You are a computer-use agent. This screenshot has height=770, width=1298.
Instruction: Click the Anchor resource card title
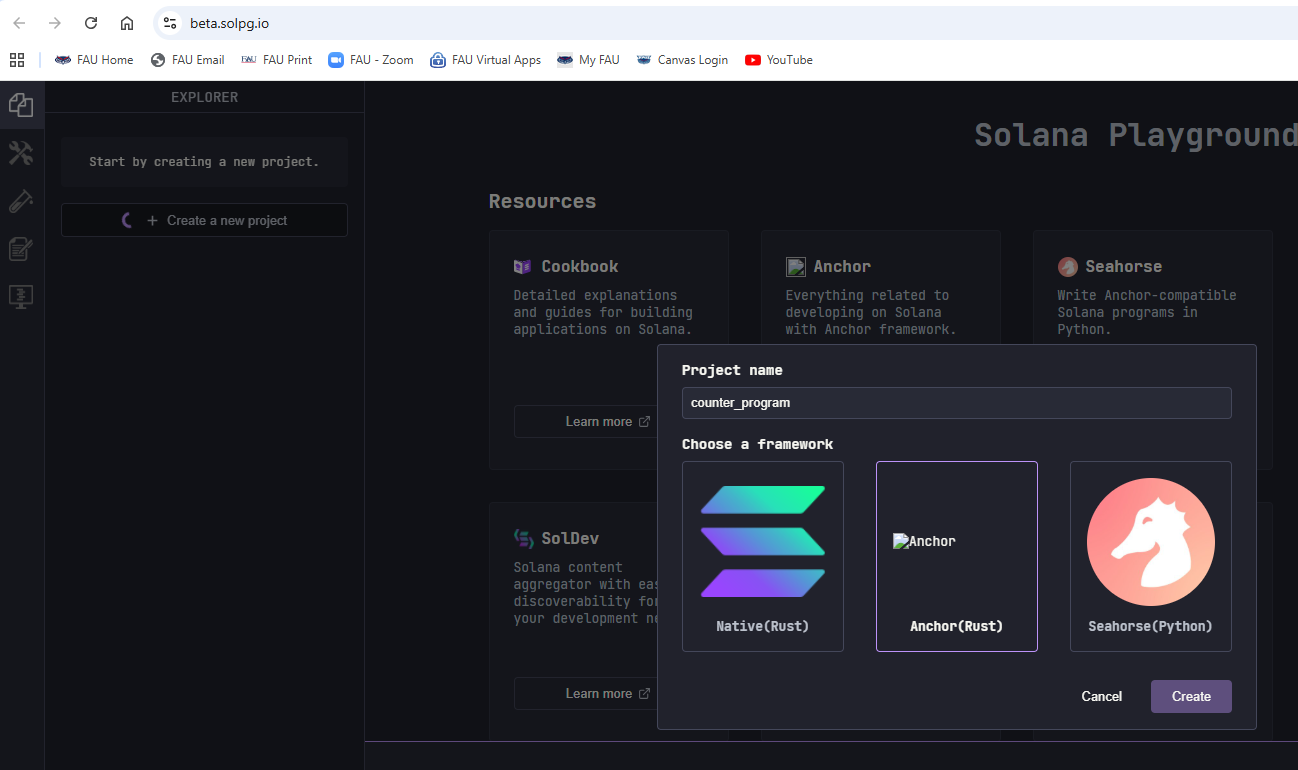click(x=842, y=267)
